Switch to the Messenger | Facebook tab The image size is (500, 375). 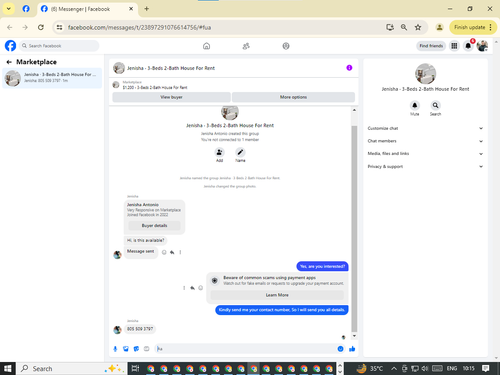(87, 9)
